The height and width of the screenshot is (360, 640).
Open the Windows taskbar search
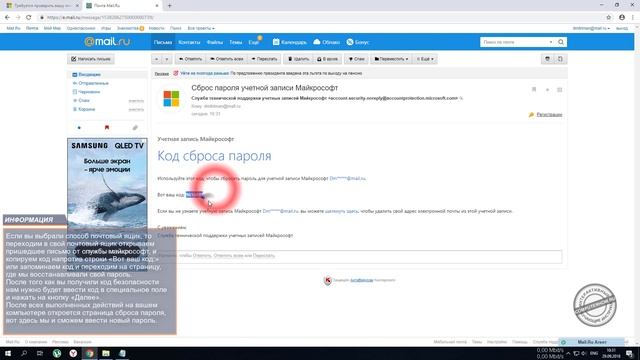(24, 353)
